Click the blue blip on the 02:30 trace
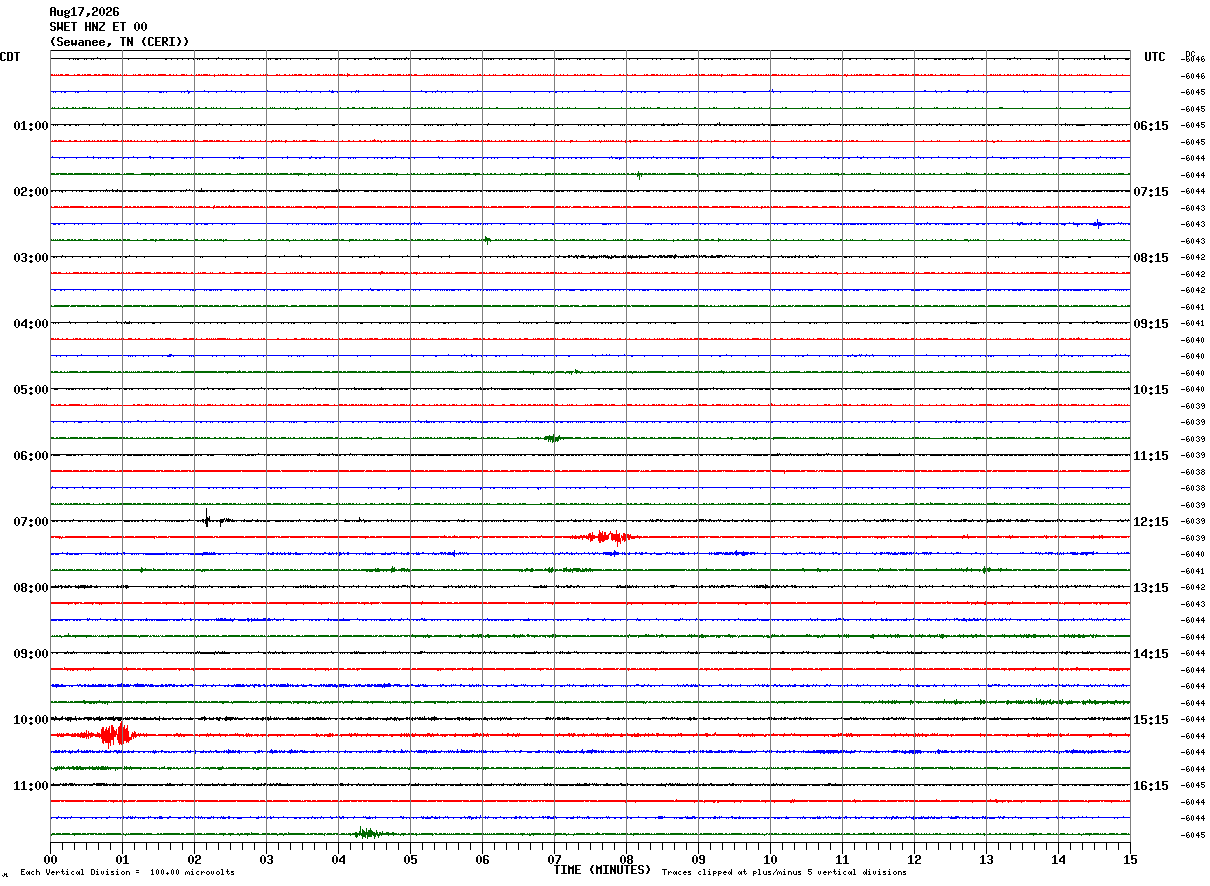 click(x=1097, y=224)
